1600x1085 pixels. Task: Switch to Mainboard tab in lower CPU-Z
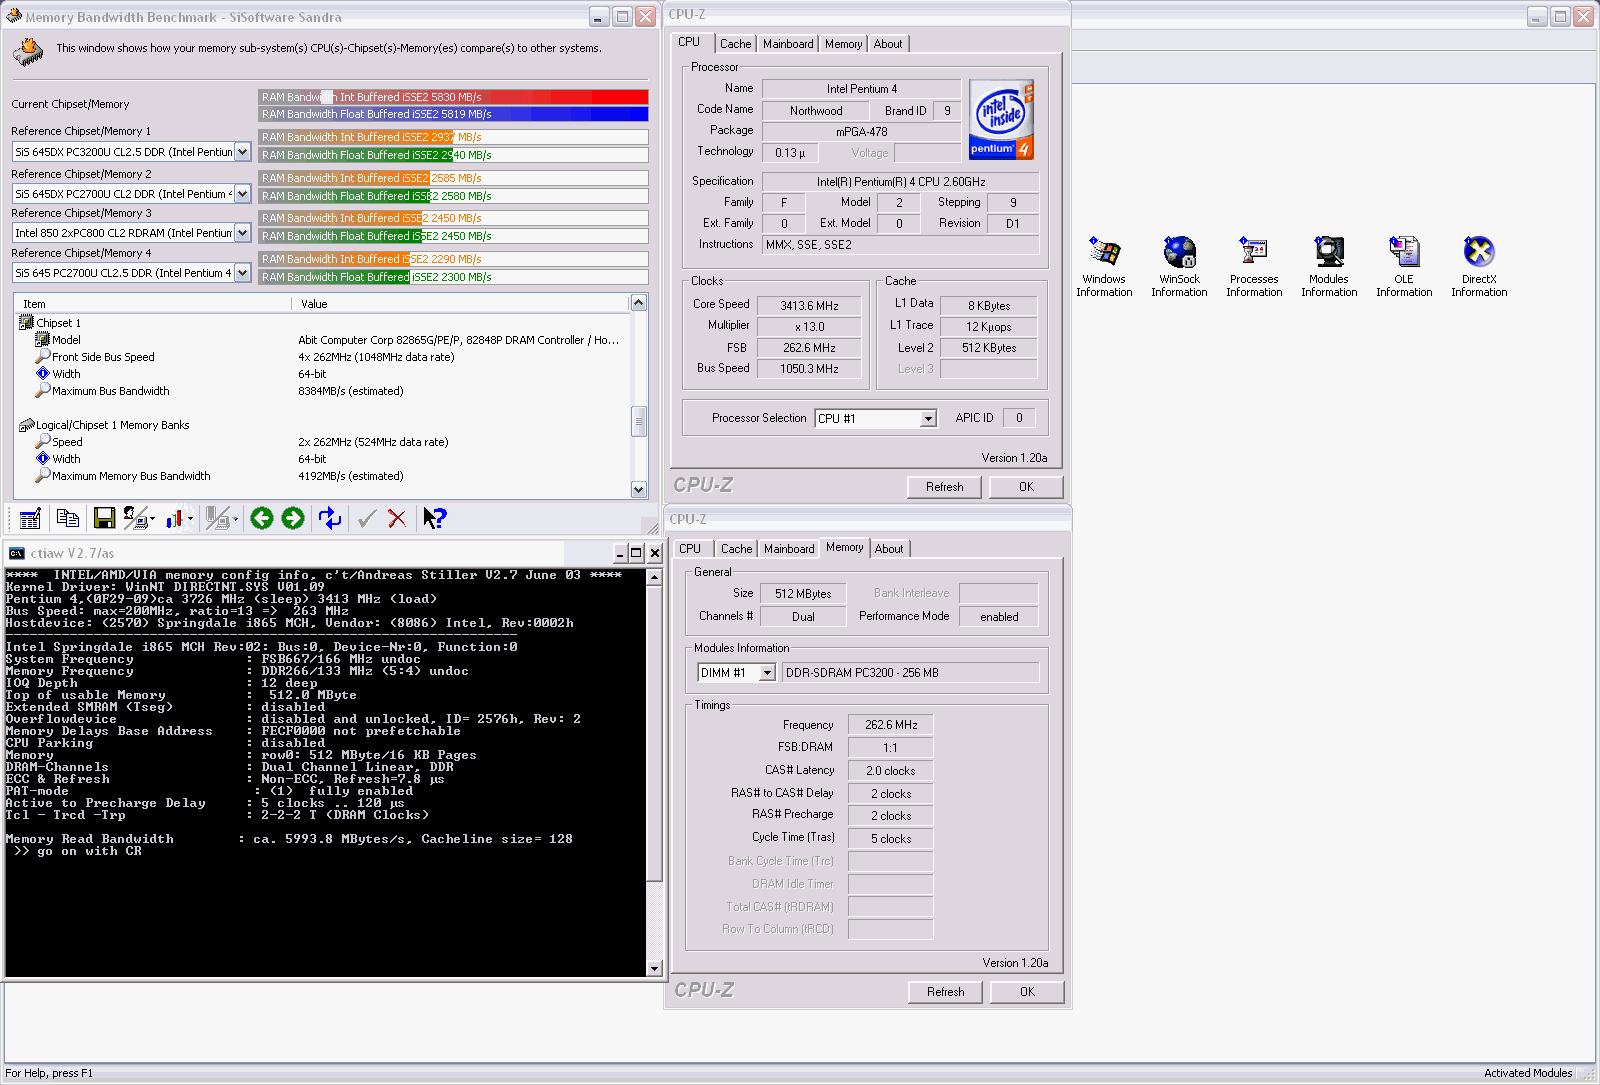[x=789, y=549]
